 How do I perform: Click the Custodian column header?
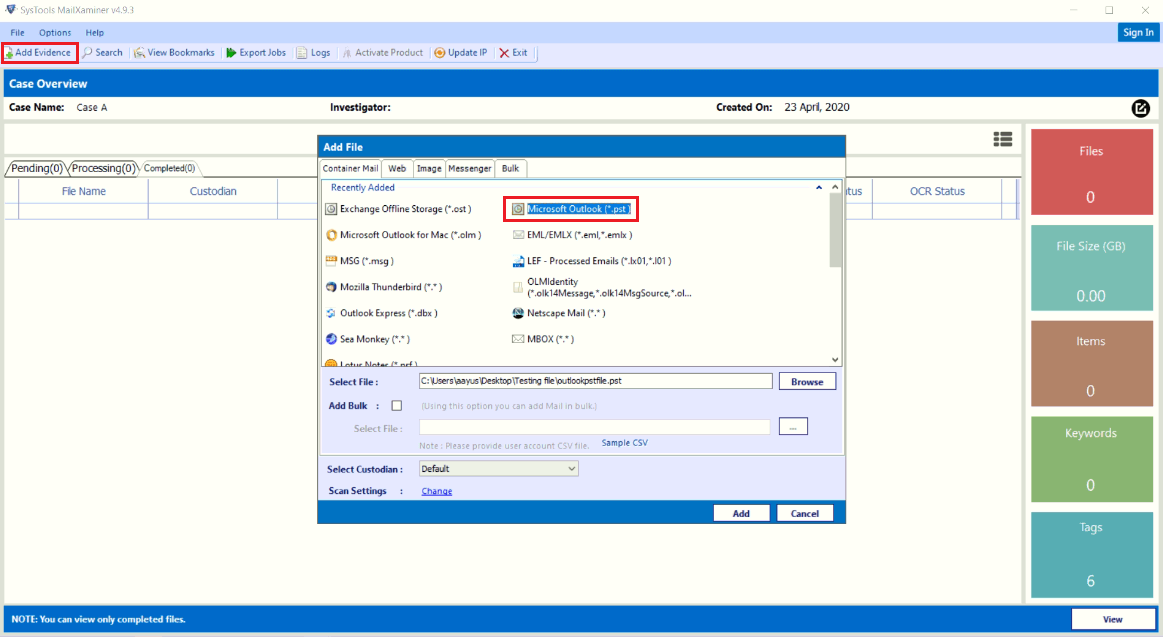[x=213, y=191]
